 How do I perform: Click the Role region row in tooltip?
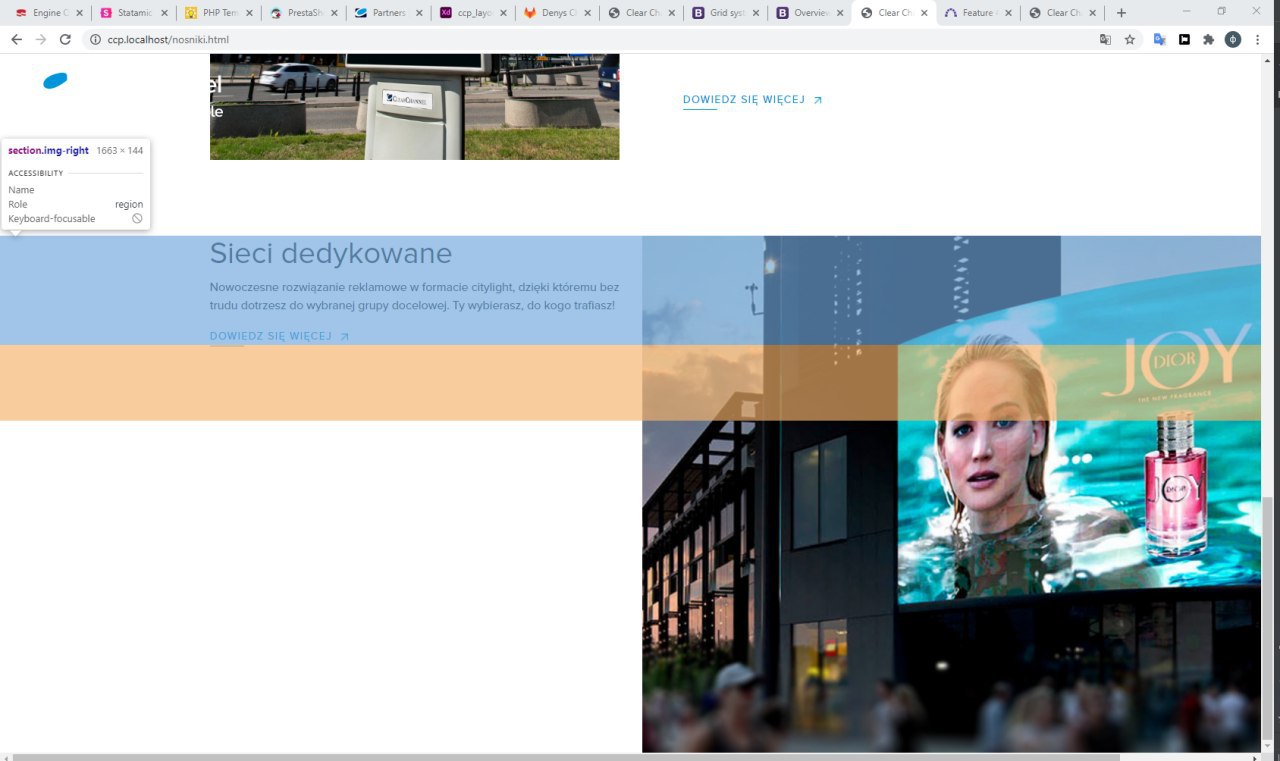(x=76, y=204)
